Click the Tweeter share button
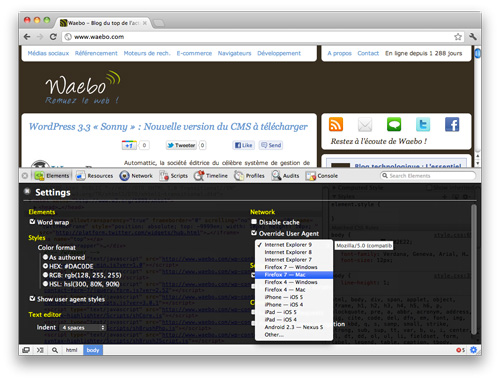The height and width of the screenshot is (381, 500). [181, 145]
